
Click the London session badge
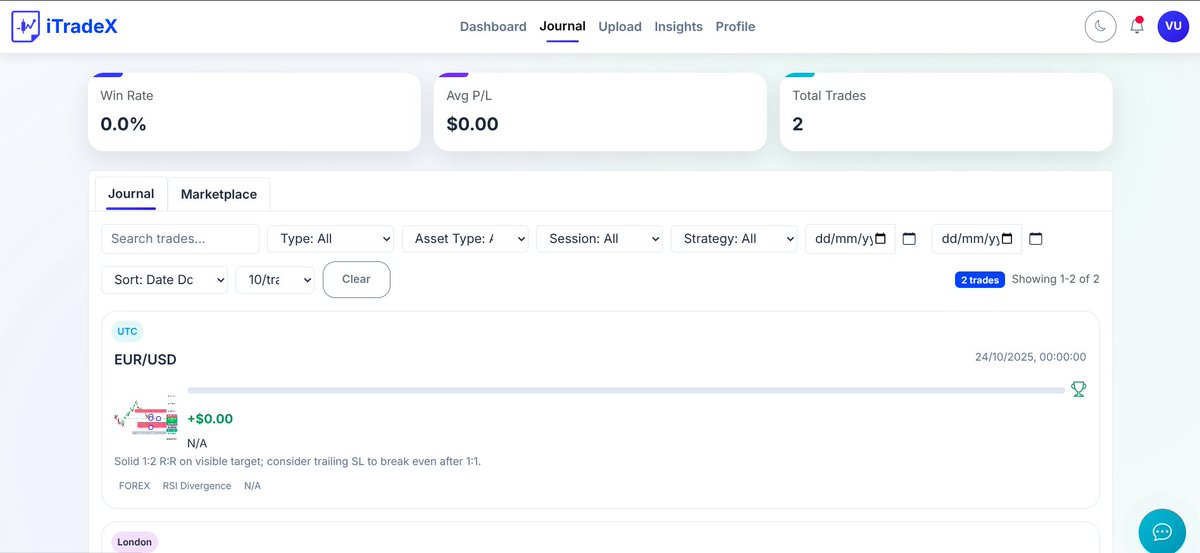pyautogui.click(x=134, y=542)
